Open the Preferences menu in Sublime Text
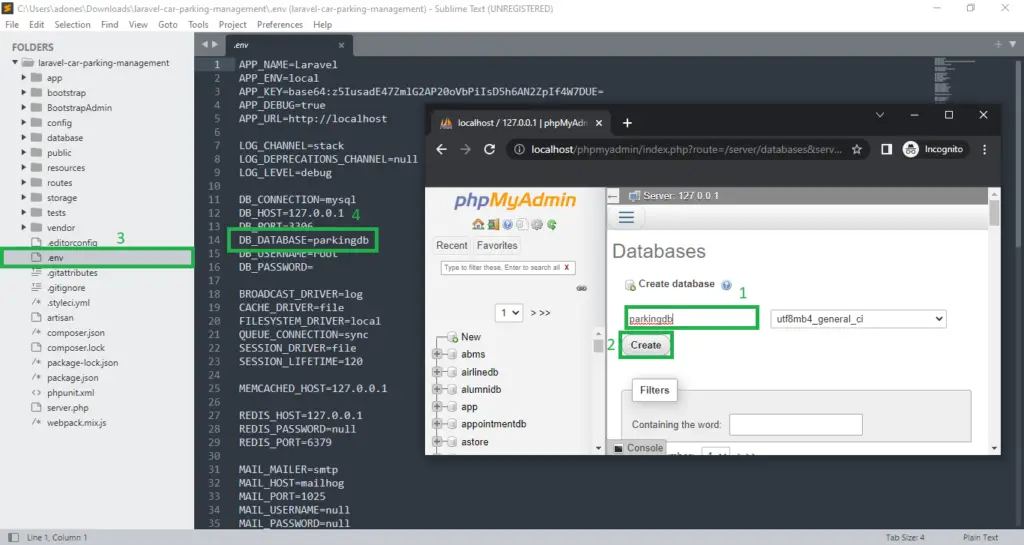The height and width of the screenshot is (545, 1024). [279, 24]
